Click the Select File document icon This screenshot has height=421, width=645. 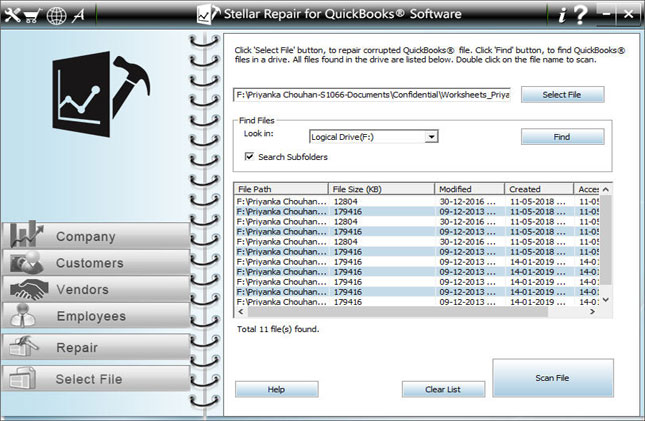tap(23, 378)
